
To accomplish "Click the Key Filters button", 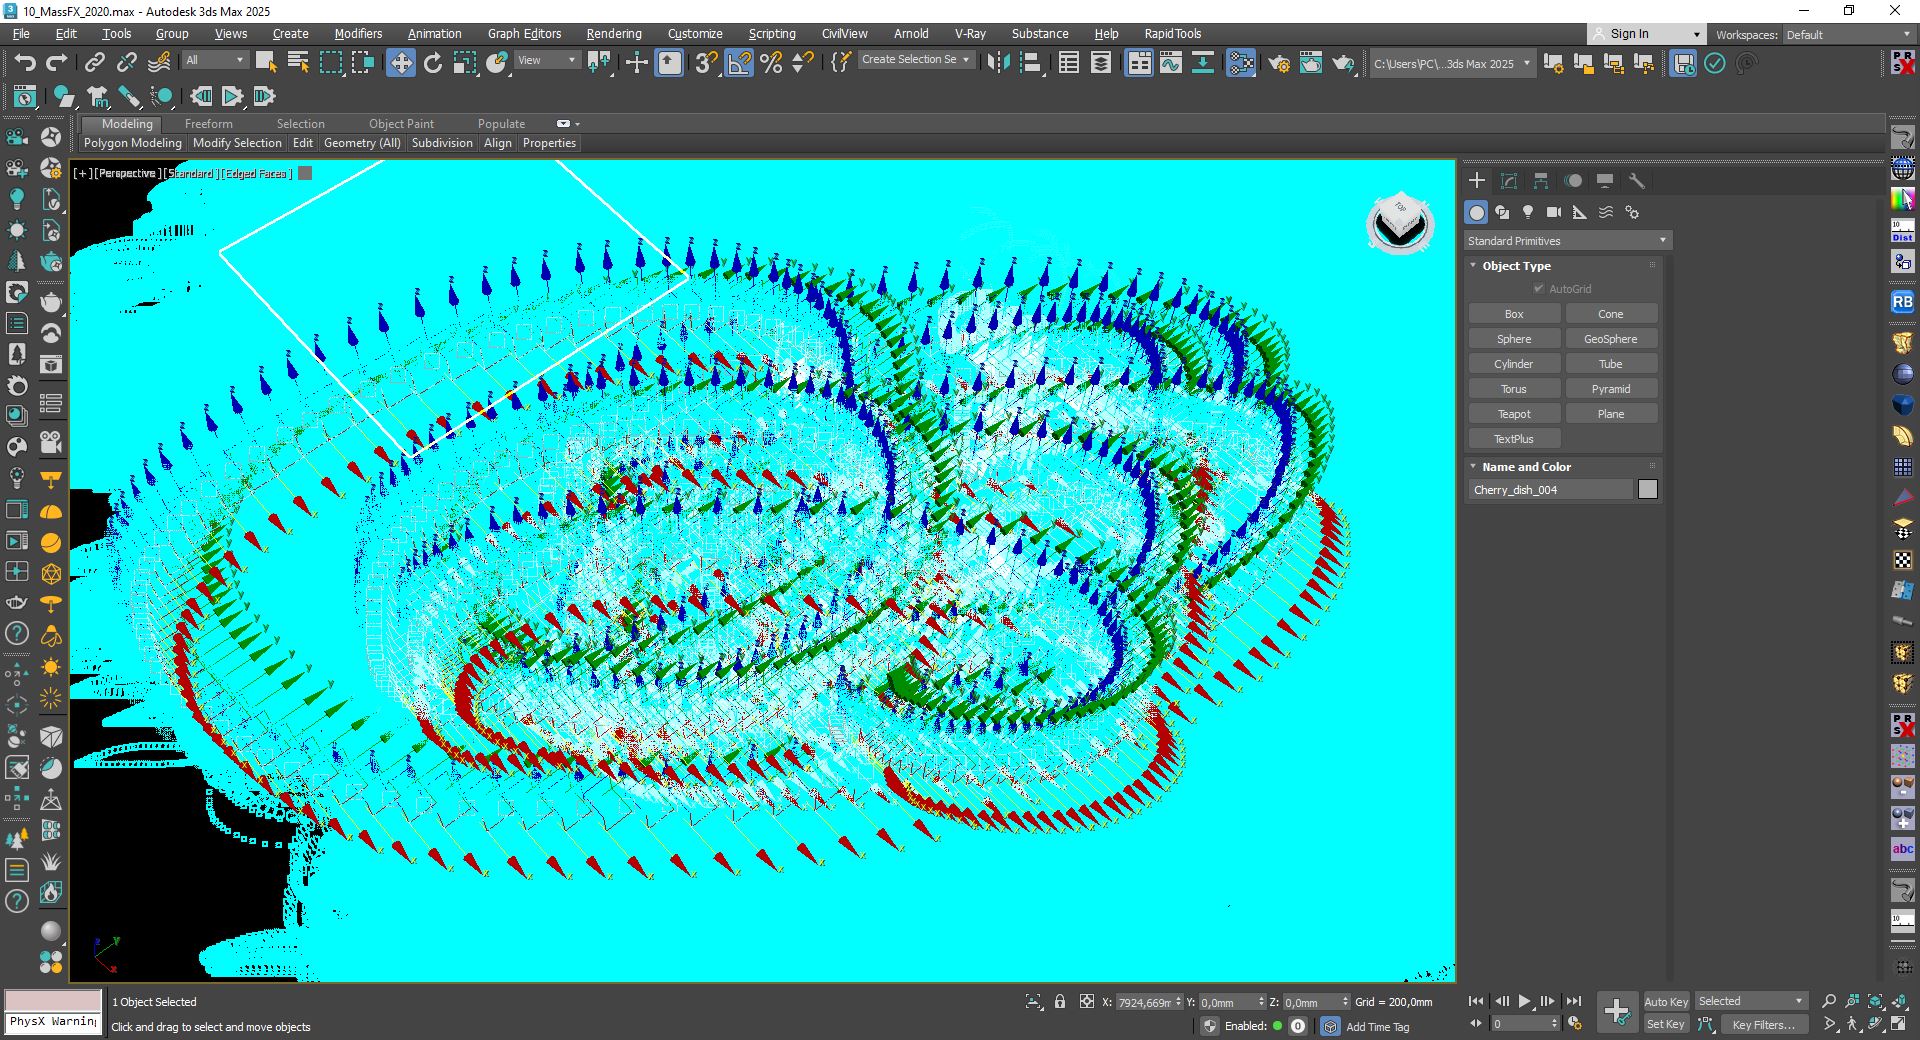I will (x=1764, y=1025).
